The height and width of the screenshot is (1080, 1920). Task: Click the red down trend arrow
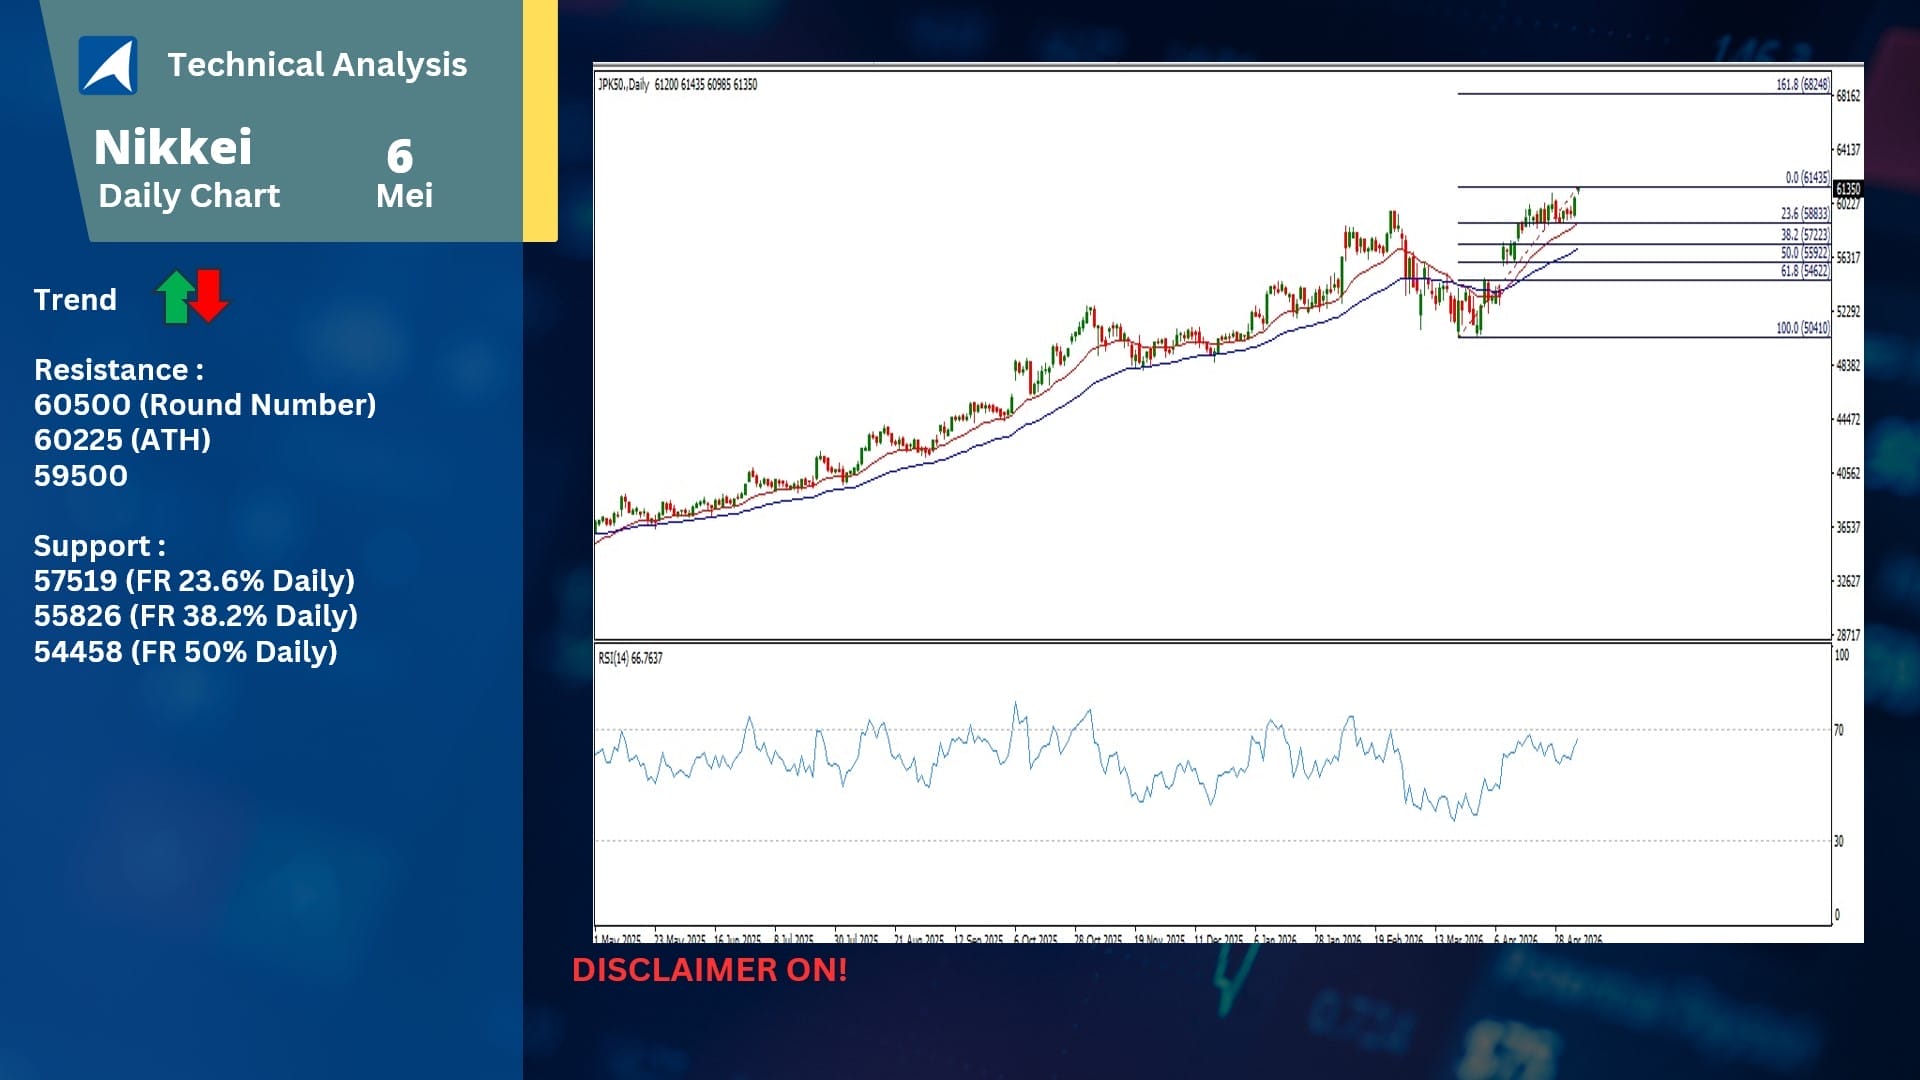[208, 295]
